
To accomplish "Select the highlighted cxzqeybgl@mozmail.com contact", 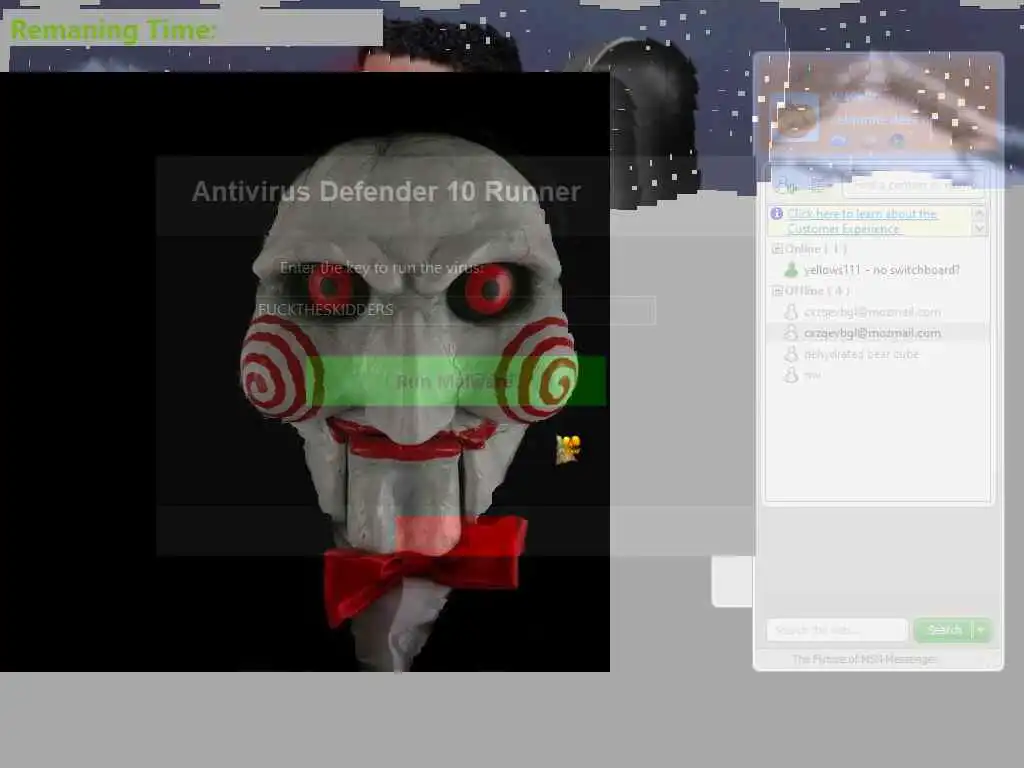I will click(x=878, y=333).
